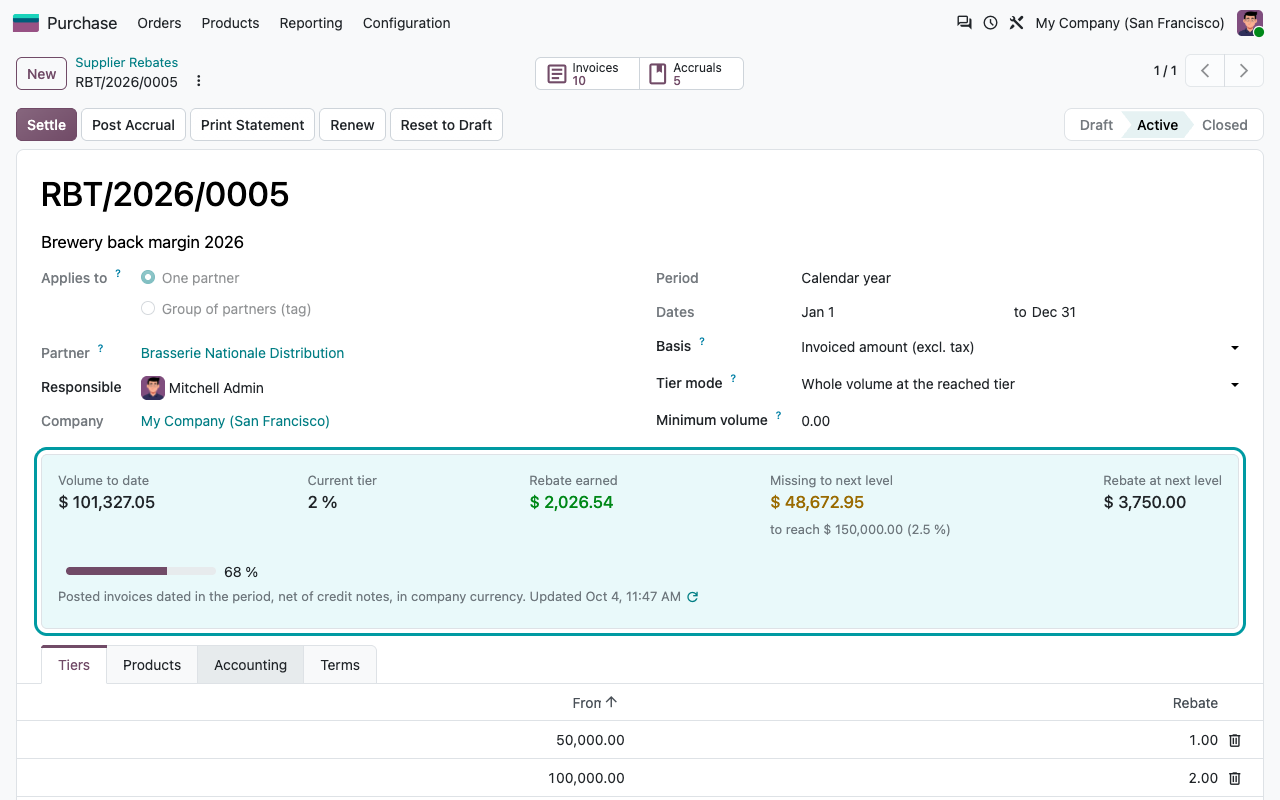Screen dimensions: 1280x800
Task: Open the Accruals smart button
Action: [691, 74]
